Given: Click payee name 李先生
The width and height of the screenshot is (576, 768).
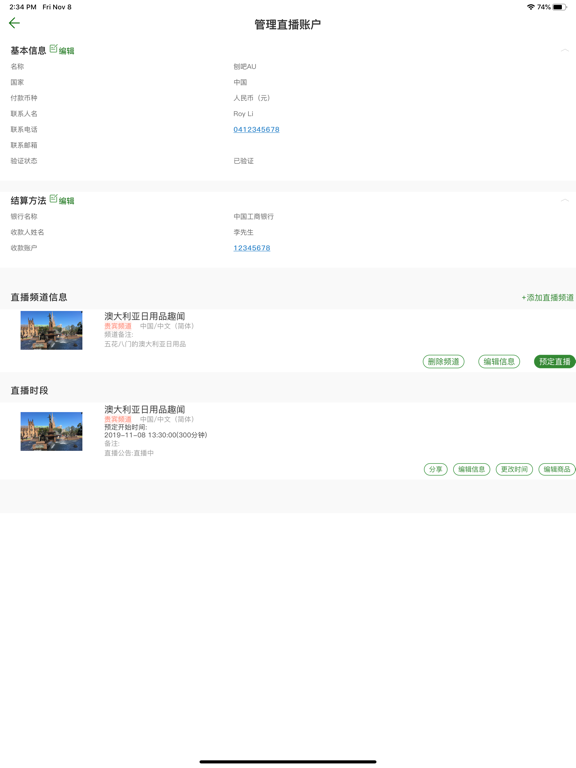Looking at the screenshot, I should pyautogui.click(x=243, y=232).
